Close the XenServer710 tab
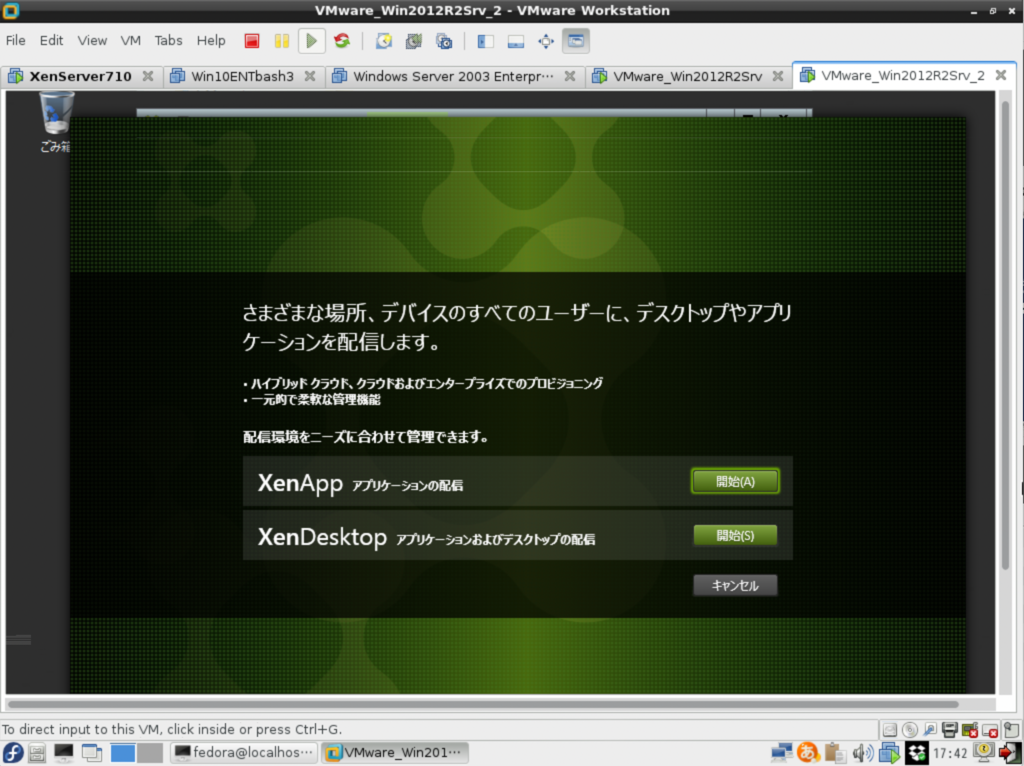The height and width of the screenshot is (766, 1024). pos(148,76)
